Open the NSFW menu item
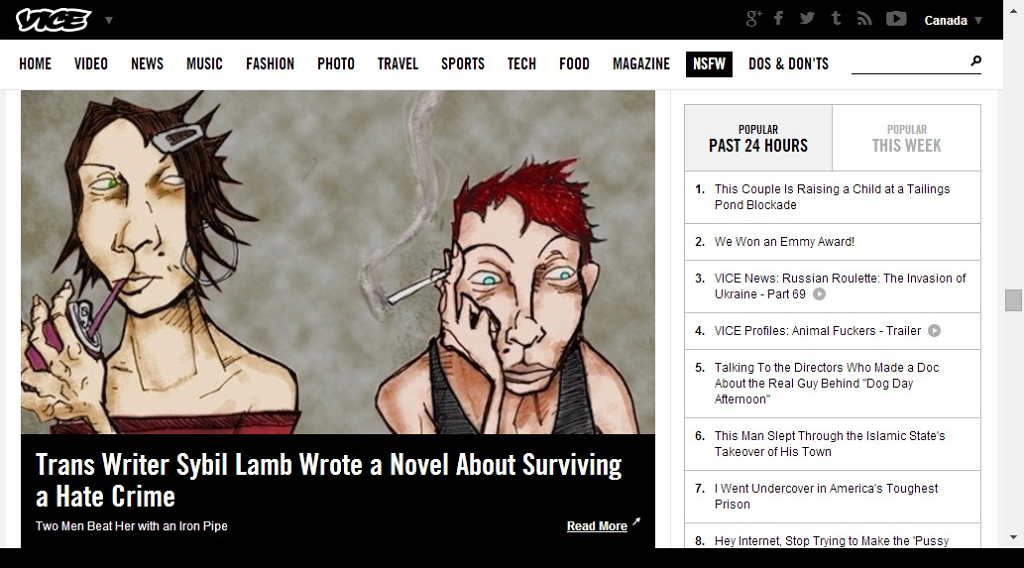 pos(709,64)
